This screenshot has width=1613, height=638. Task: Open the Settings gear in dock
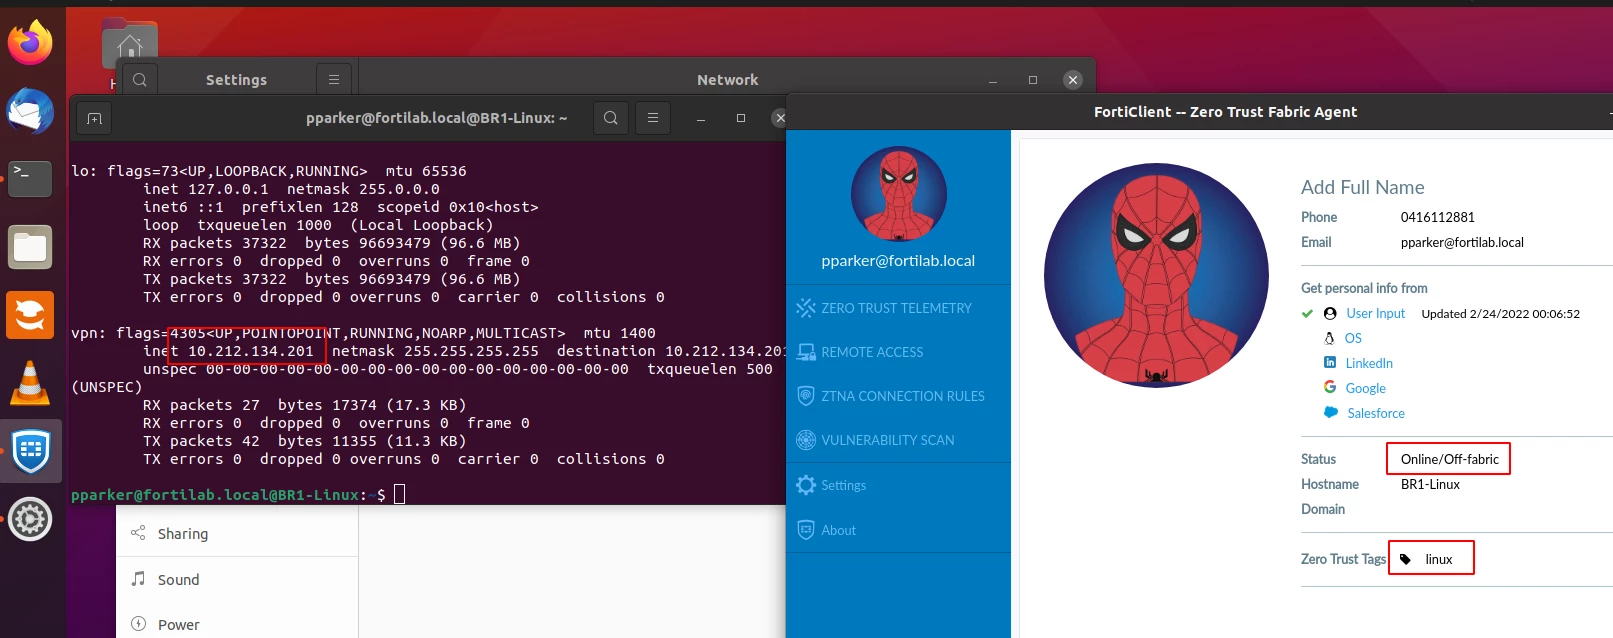(x=30, y=519)
